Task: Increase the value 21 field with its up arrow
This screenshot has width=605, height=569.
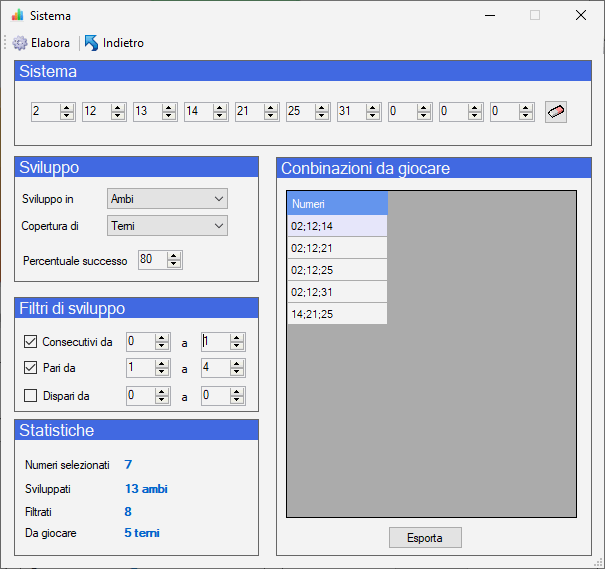Action: pyautogui.click(x=271, y=108)
